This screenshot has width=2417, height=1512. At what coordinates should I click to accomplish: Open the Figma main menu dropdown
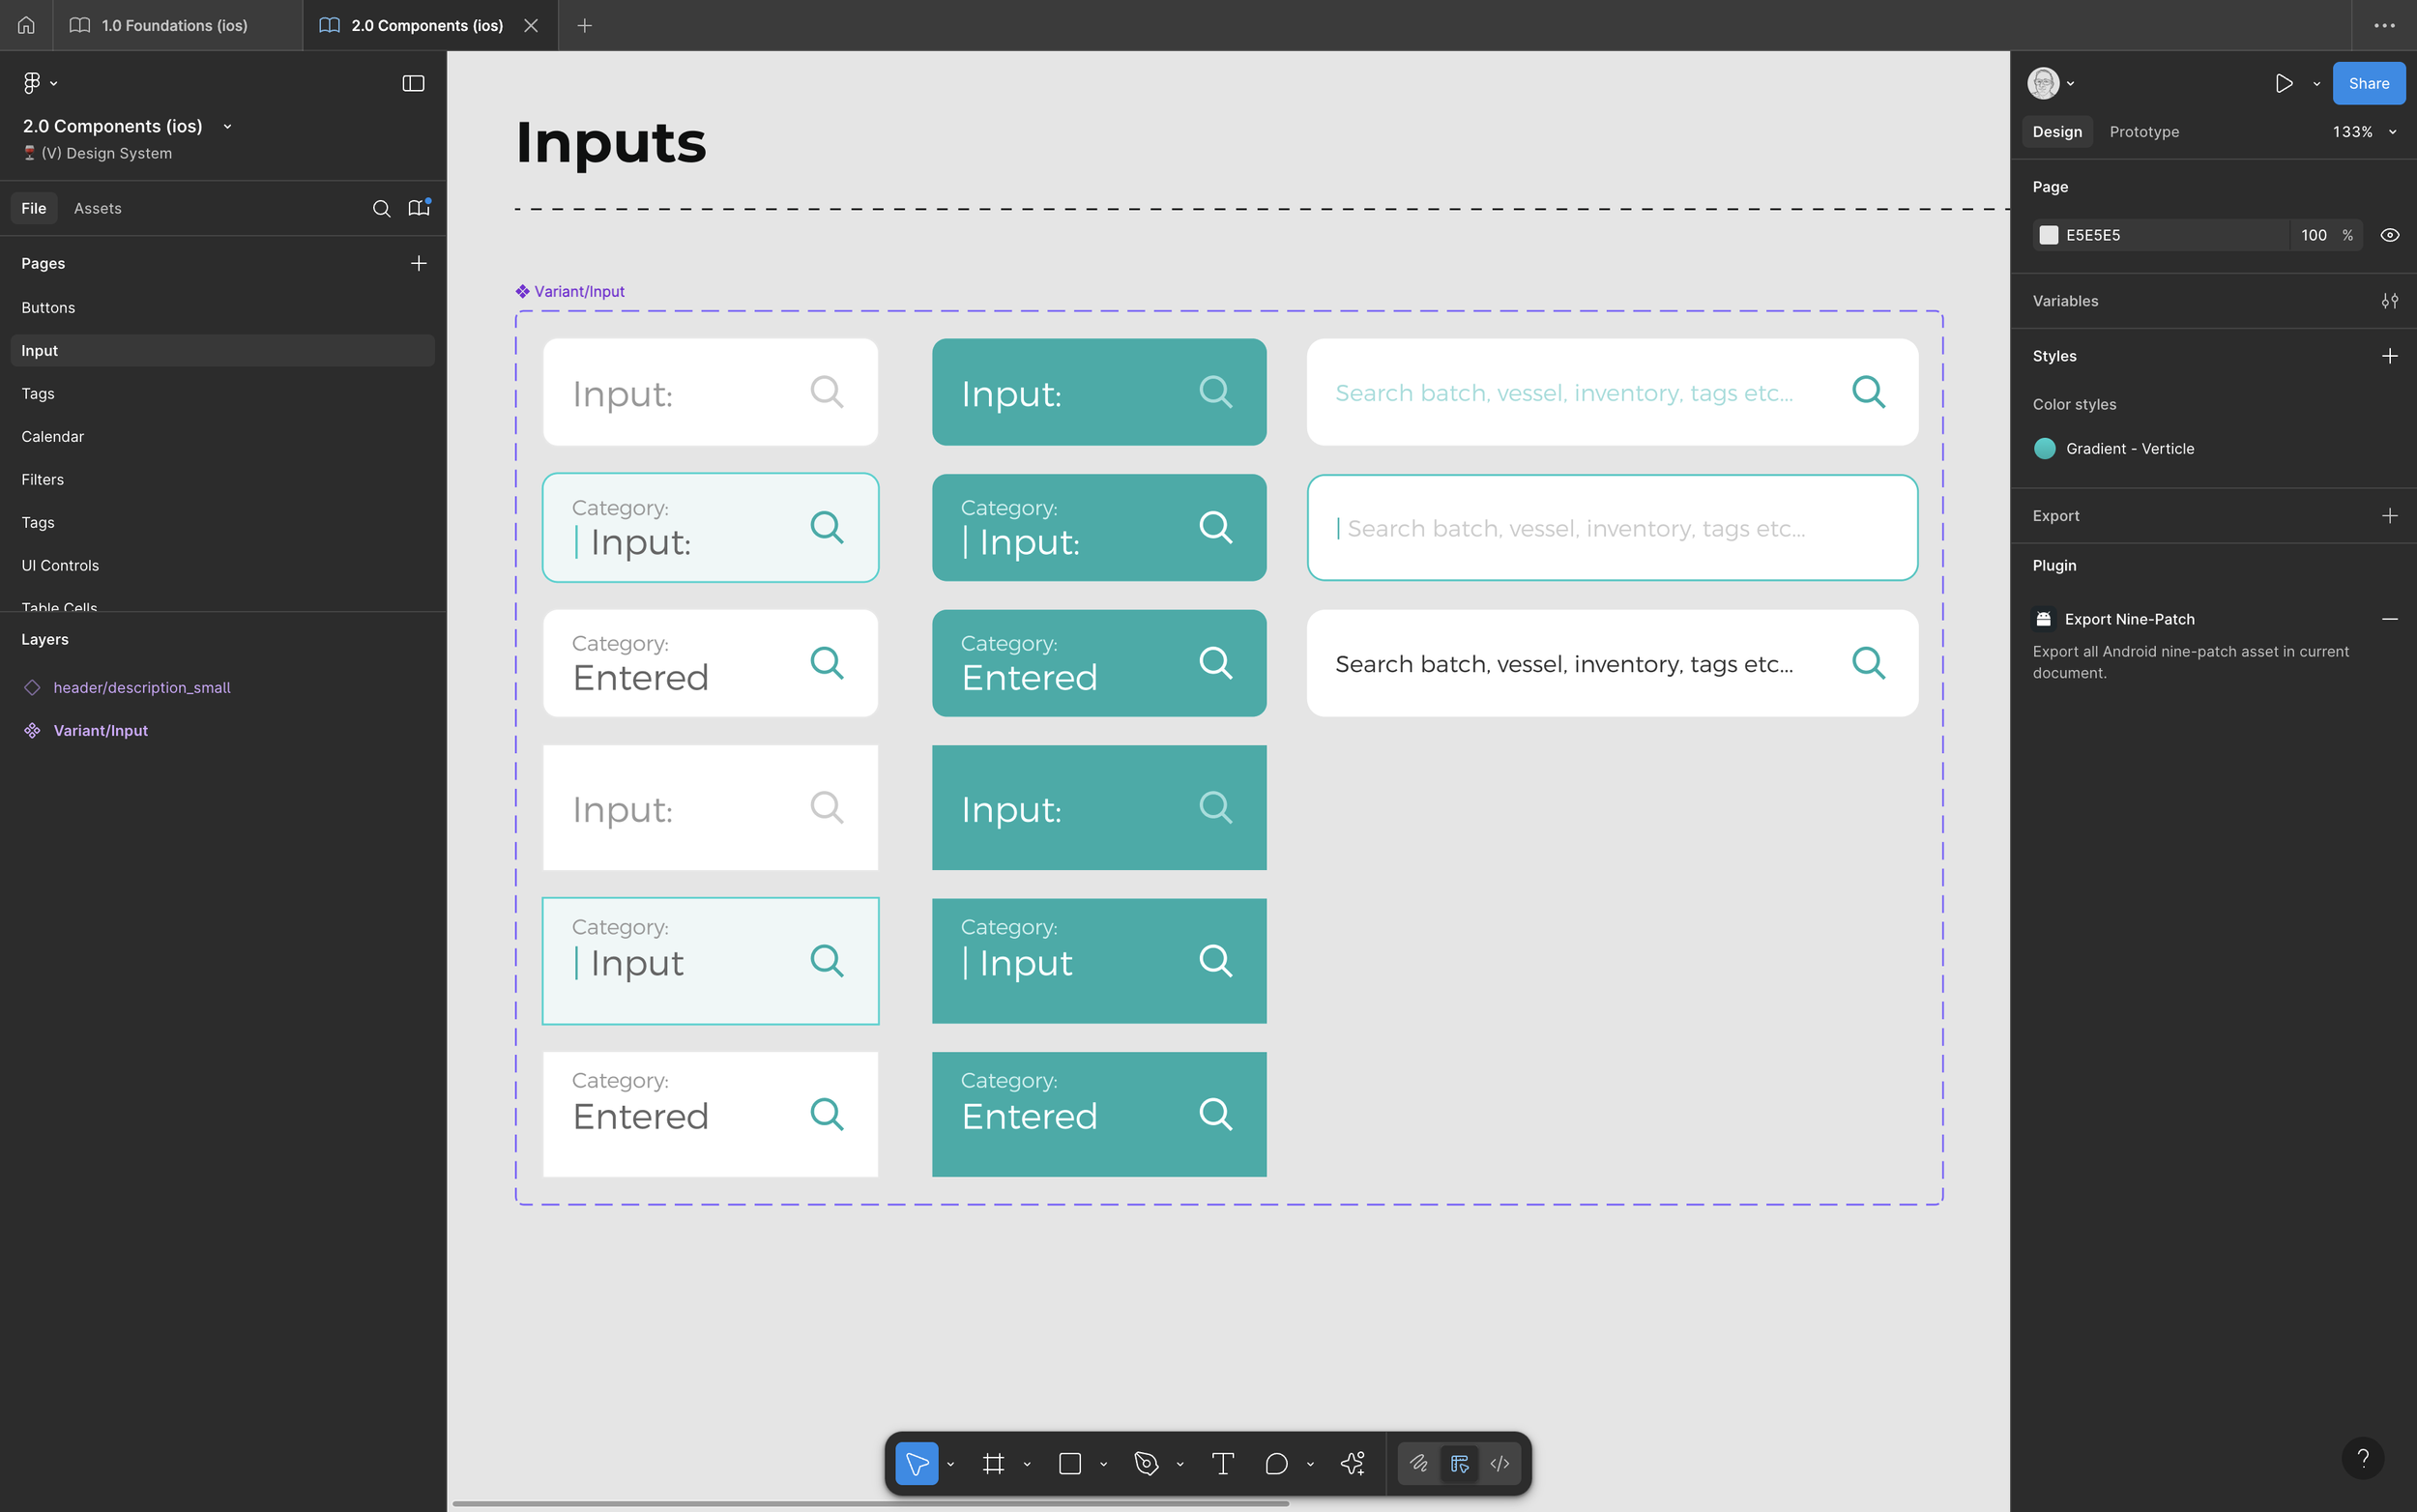(x=39, y=83)
